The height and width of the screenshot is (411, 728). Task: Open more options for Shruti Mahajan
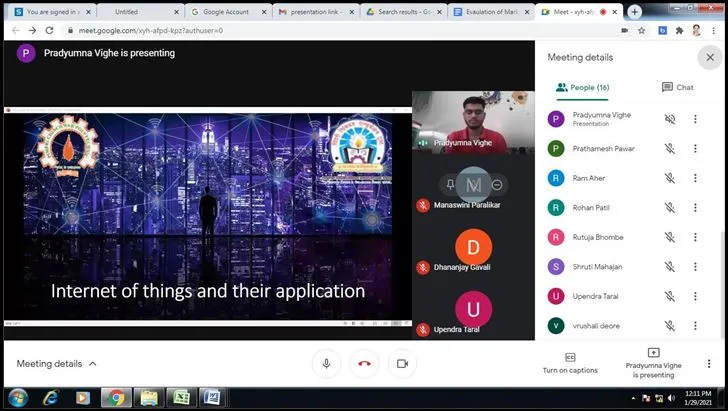tap(695, 267)
